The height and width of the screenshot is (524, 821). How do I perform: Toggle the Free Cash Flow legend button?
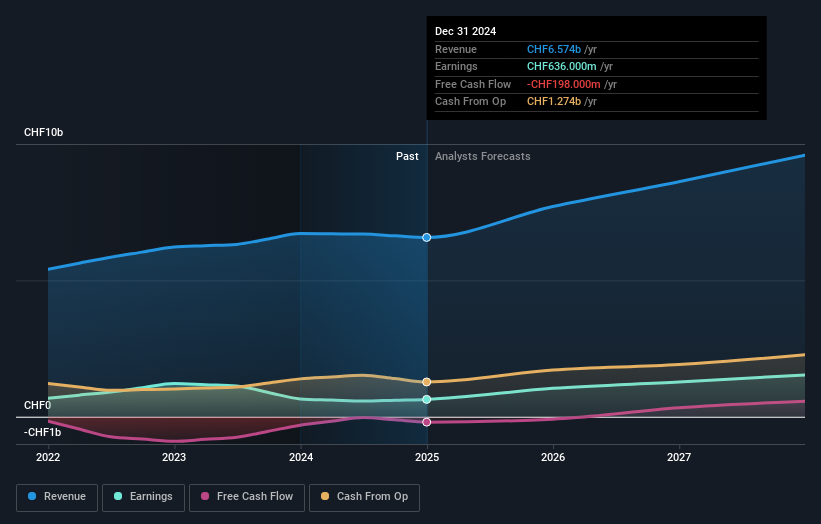[247, 497]
